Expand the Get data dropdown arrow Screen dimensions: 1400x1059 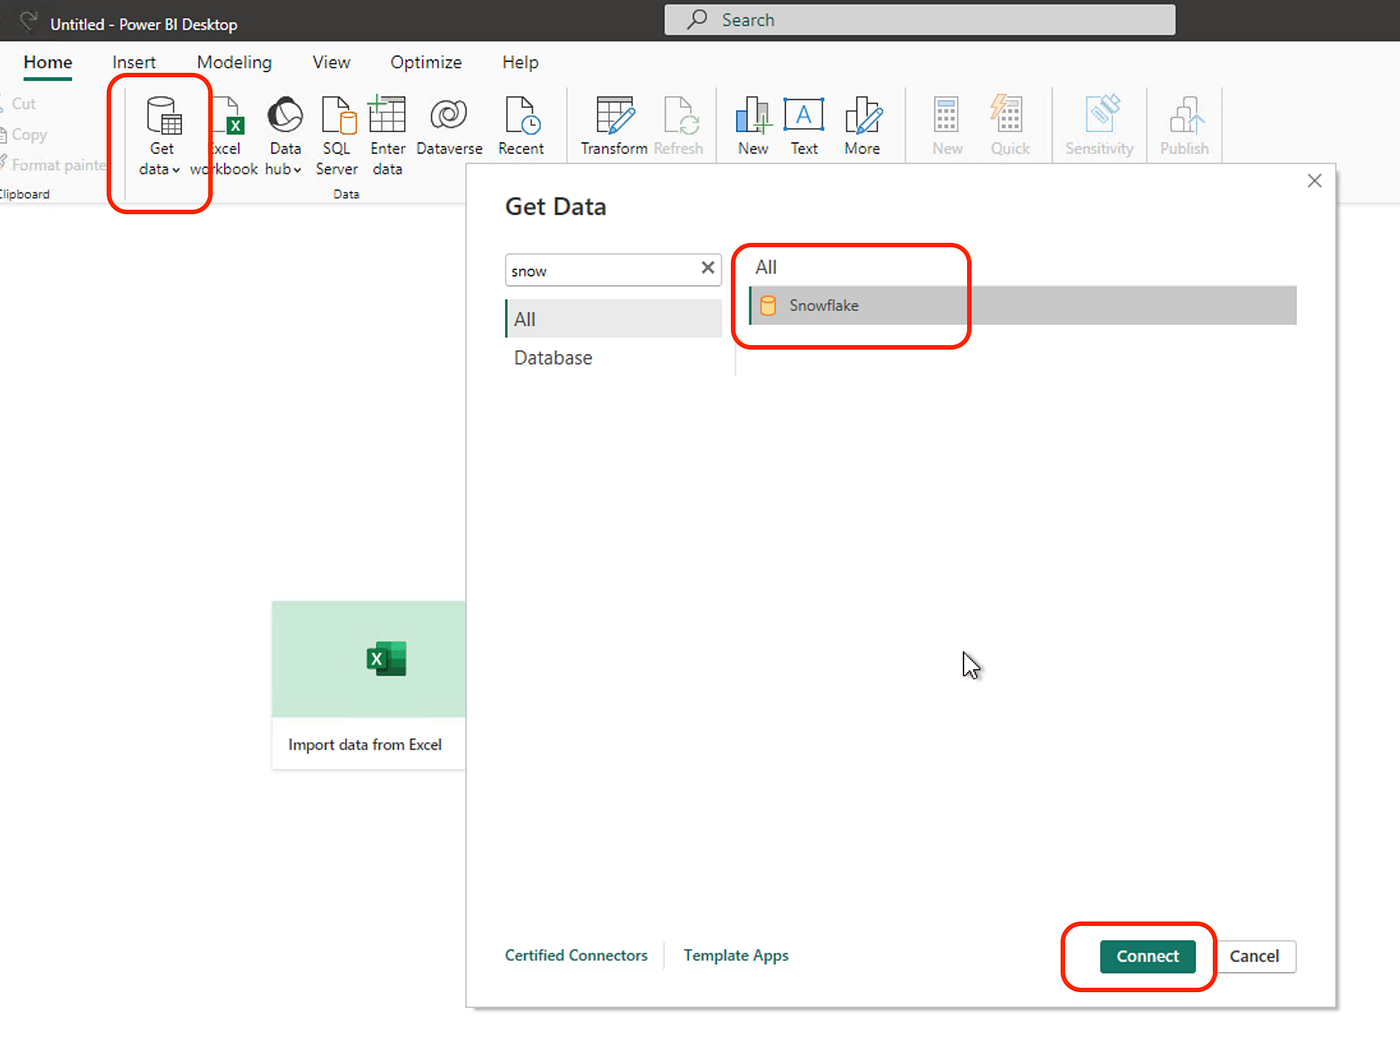tap(176, 170)
